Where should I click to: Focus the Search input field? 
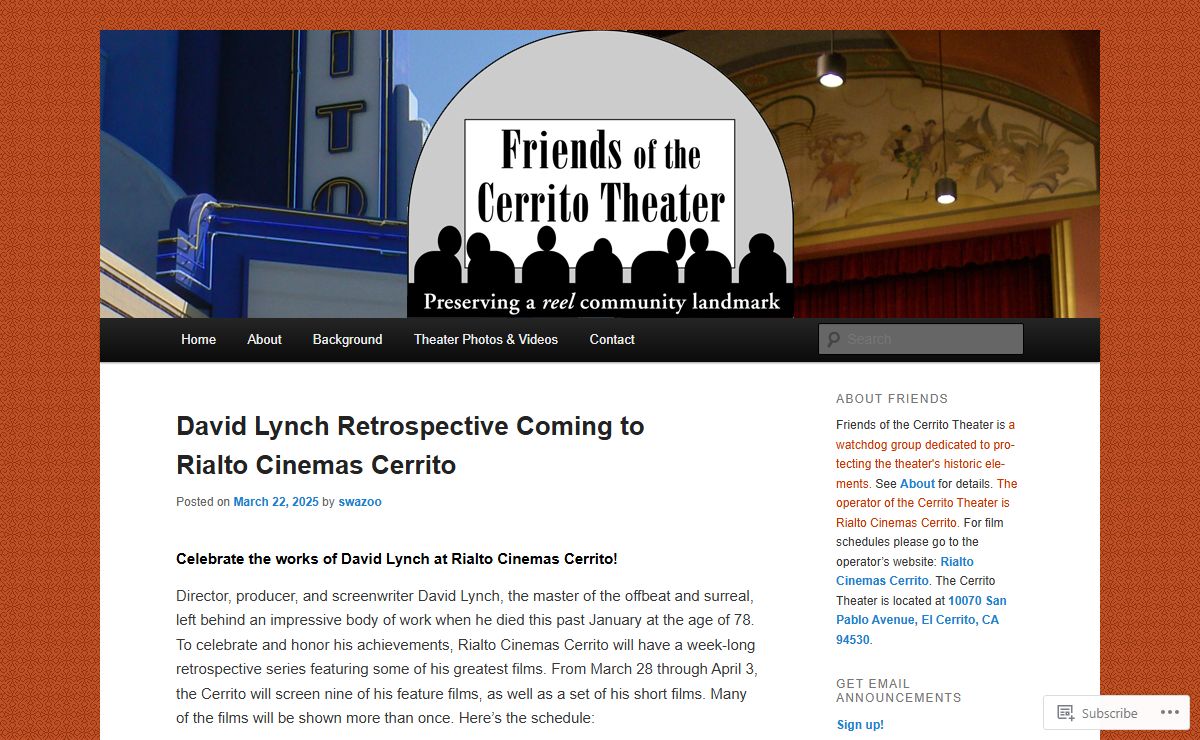(921, 339)
